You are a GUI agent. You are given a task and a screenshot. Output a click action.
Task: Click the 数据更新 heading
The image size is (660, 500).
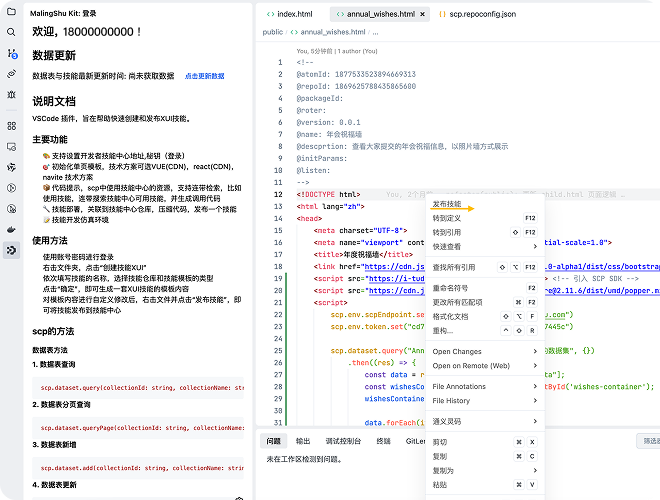point(54,55)
